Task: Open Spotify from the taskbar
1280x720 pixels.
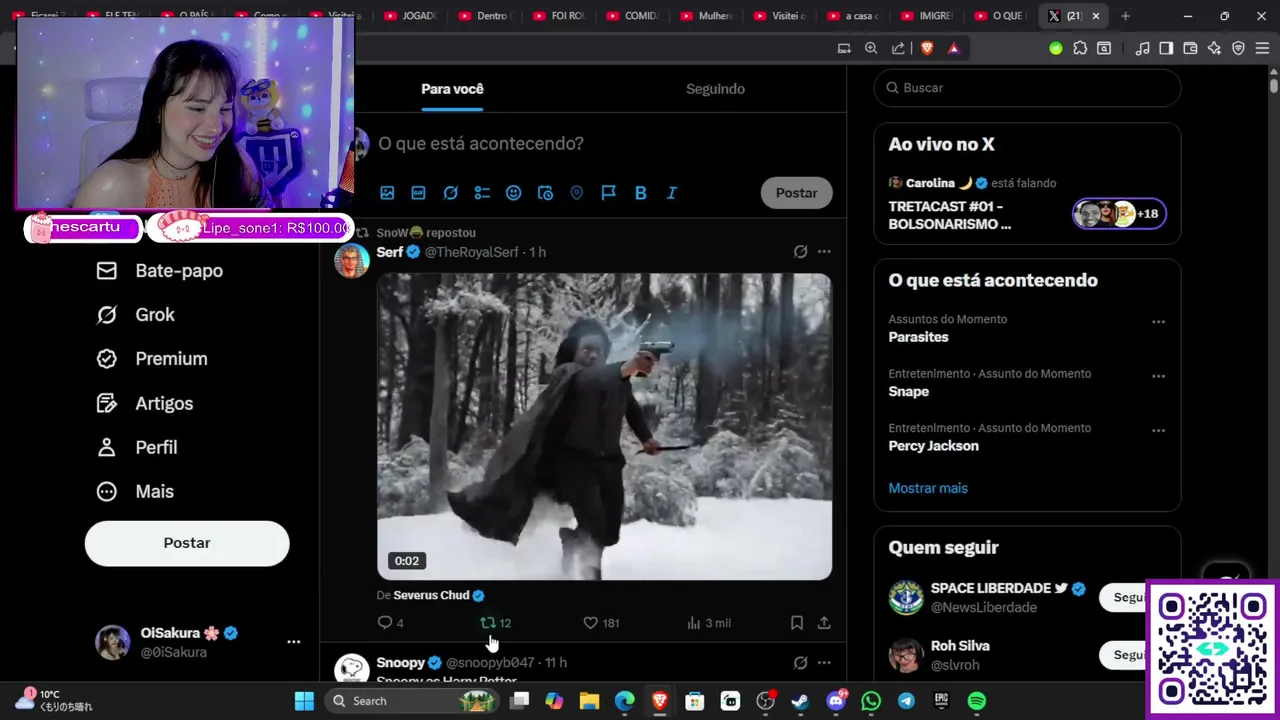Action: click(977, 701)
